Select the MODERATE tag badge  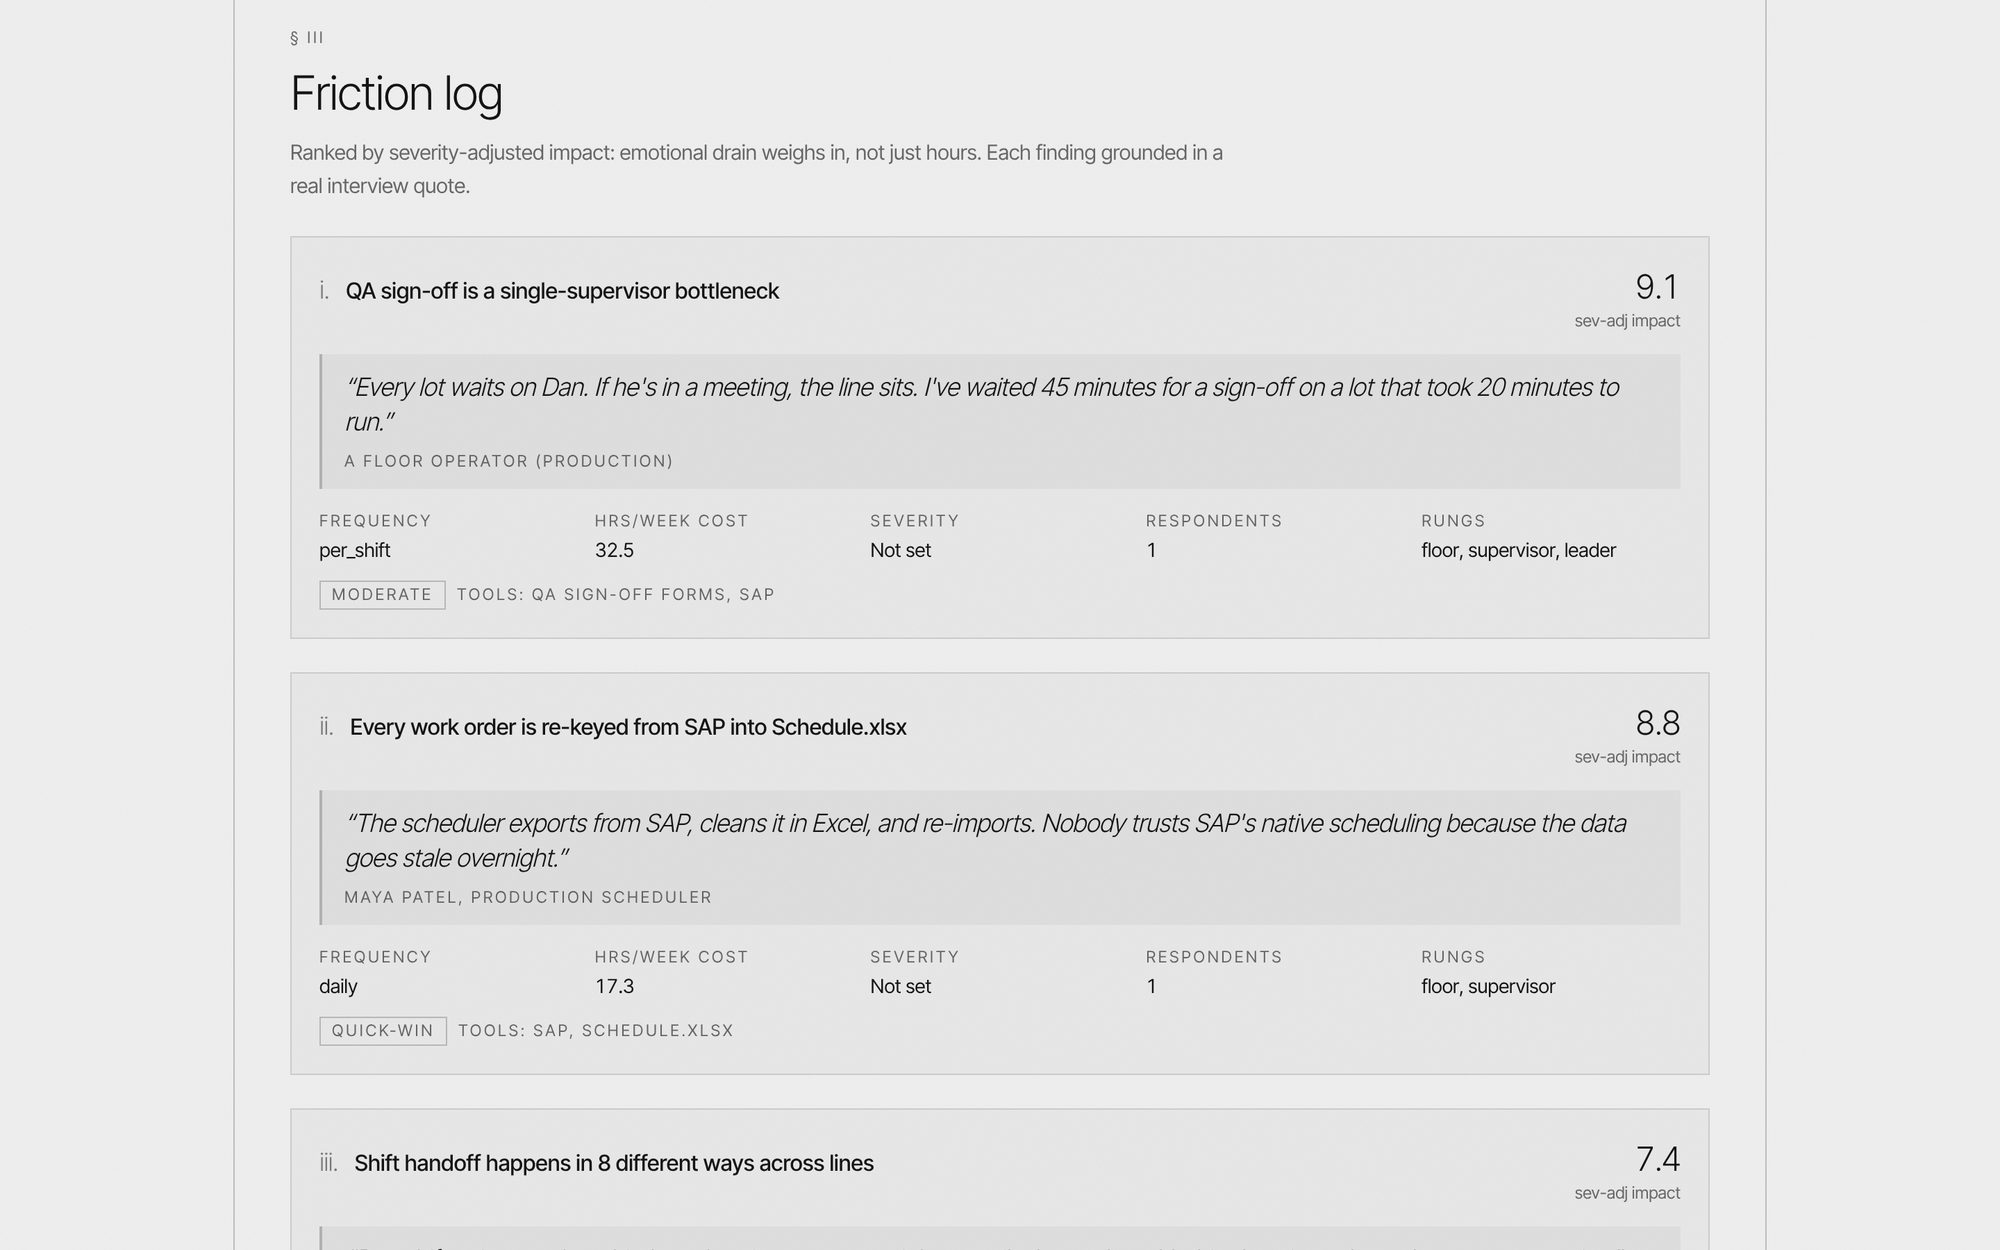pos(382,595)
